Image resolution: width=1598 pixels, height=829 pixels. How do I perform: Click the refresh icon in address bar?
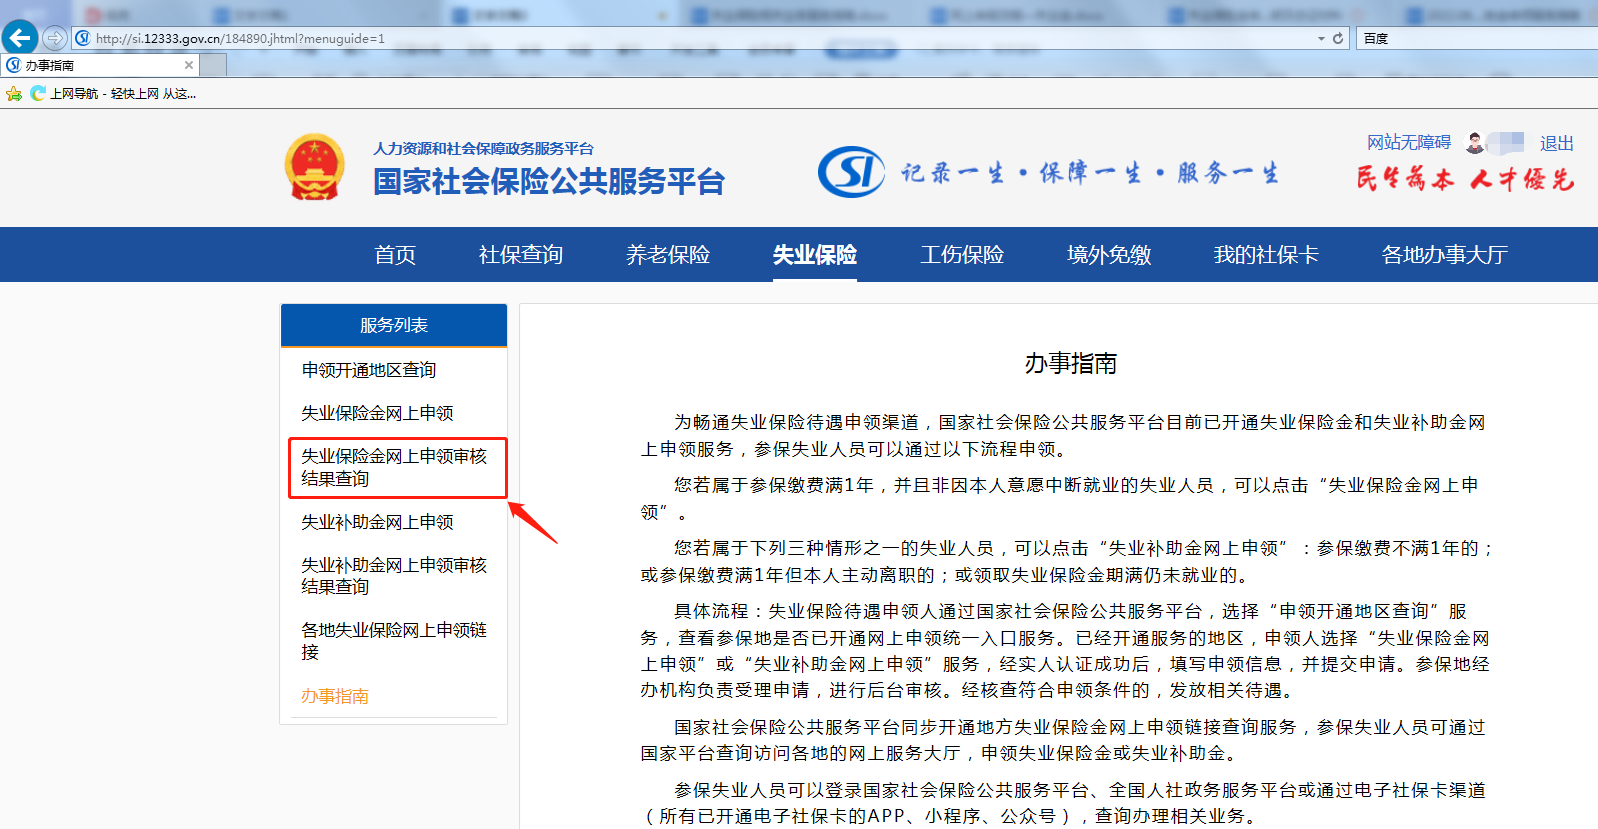(x=1338, y=38)
